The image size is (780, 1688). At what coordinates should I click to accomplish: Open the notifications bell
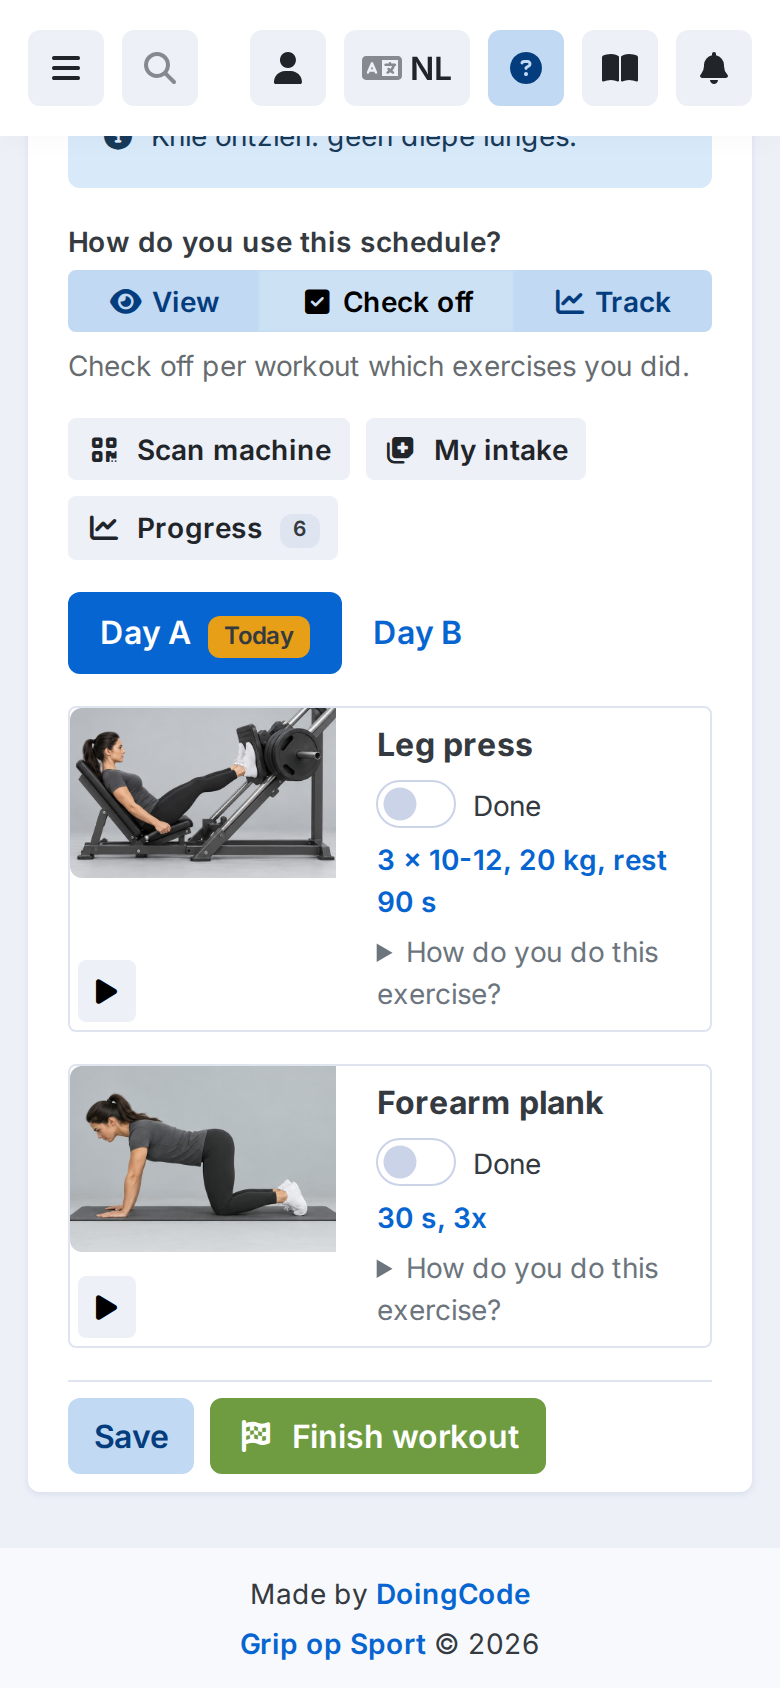click(714, 68)
